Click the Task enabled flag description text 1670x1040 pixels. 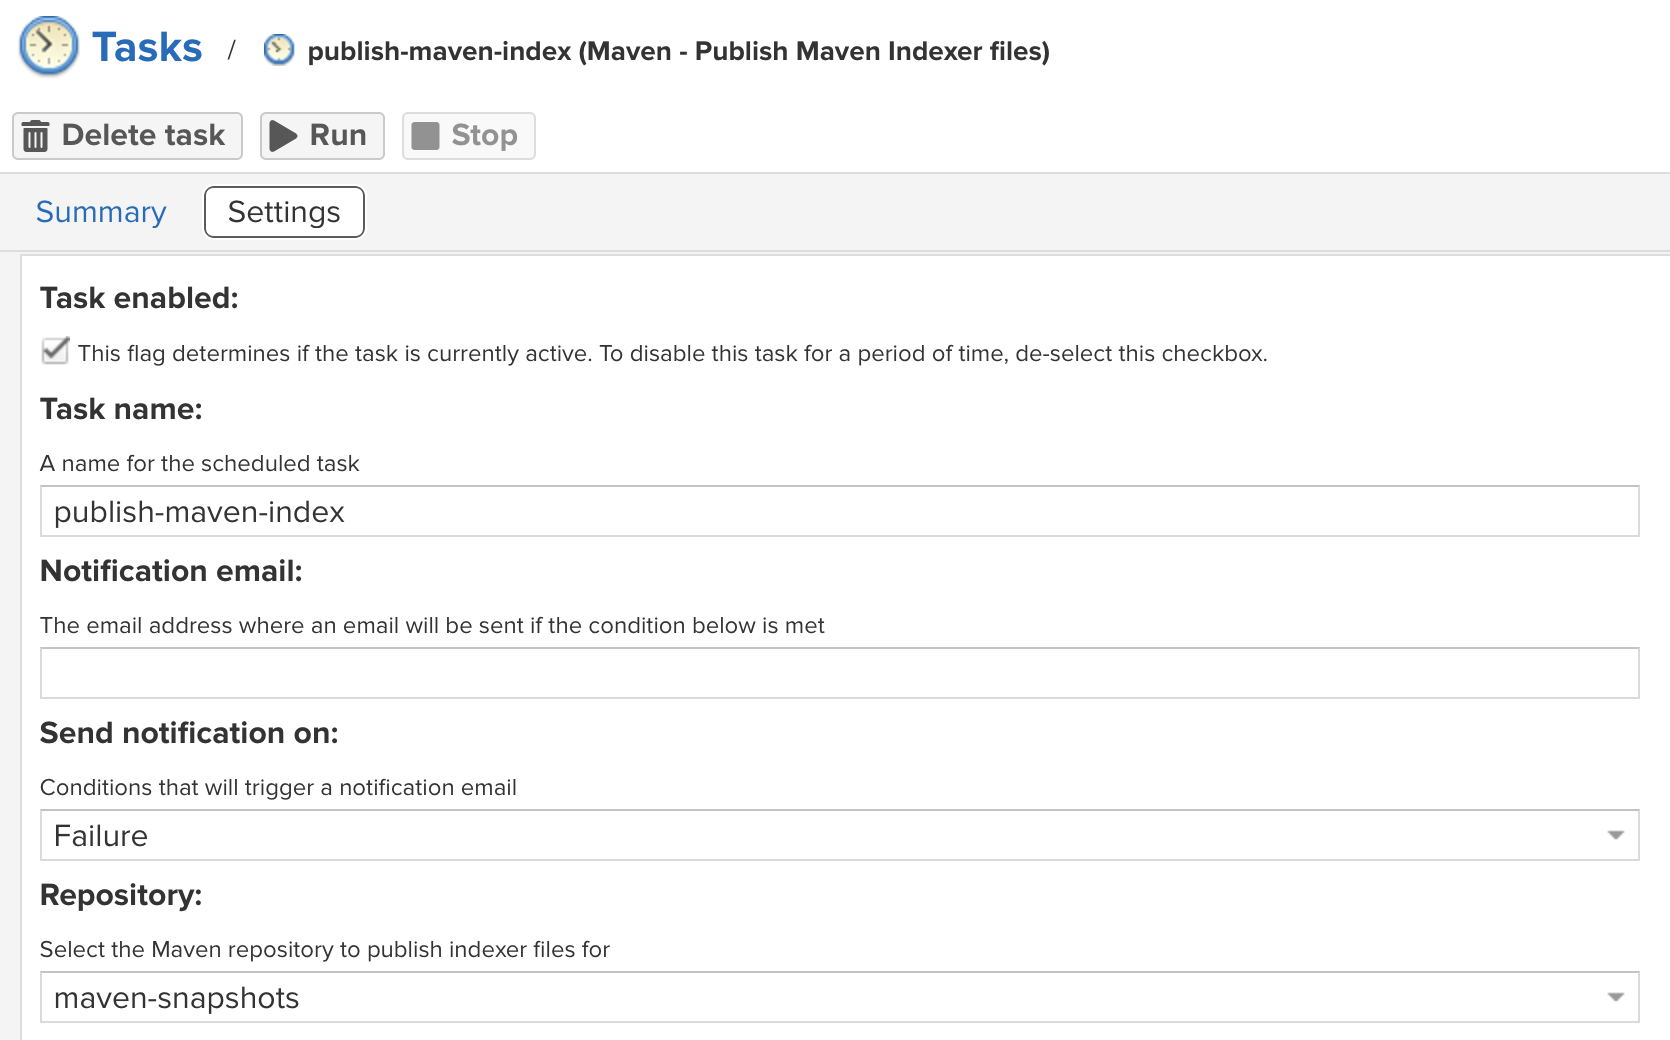point(672,353)
